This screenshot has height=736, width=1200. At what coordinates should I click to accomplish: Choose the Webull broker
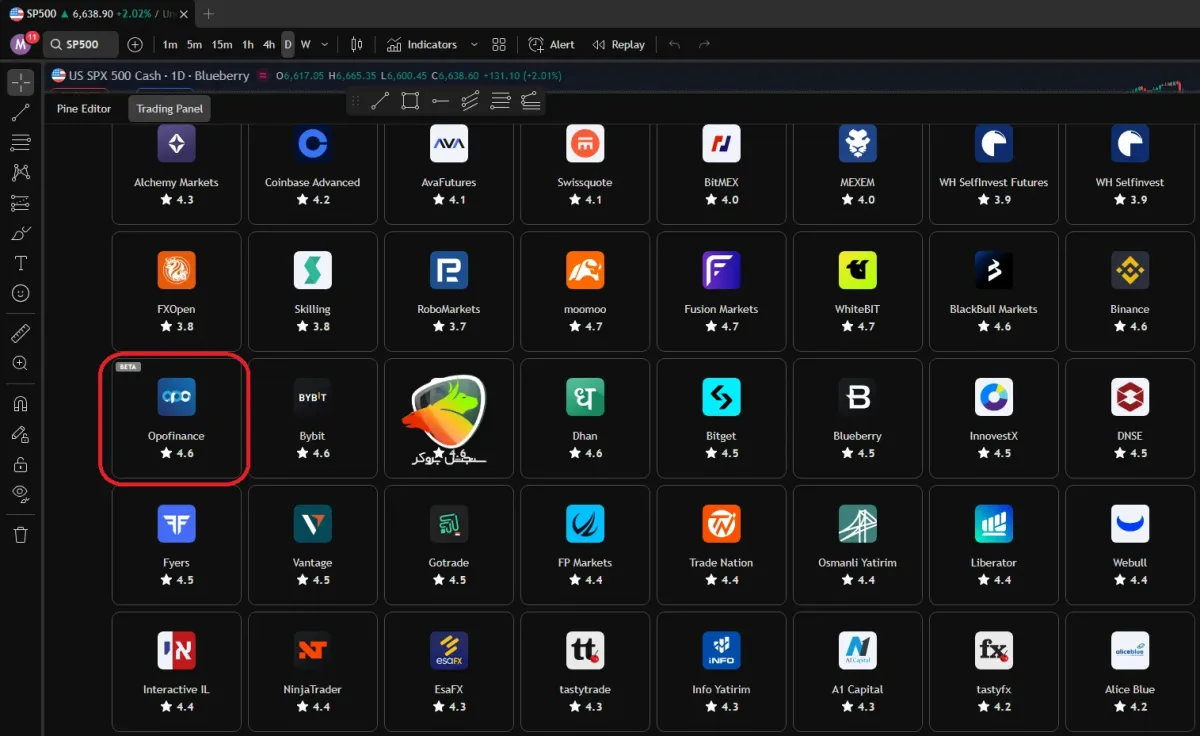[x=1130, y=545]
